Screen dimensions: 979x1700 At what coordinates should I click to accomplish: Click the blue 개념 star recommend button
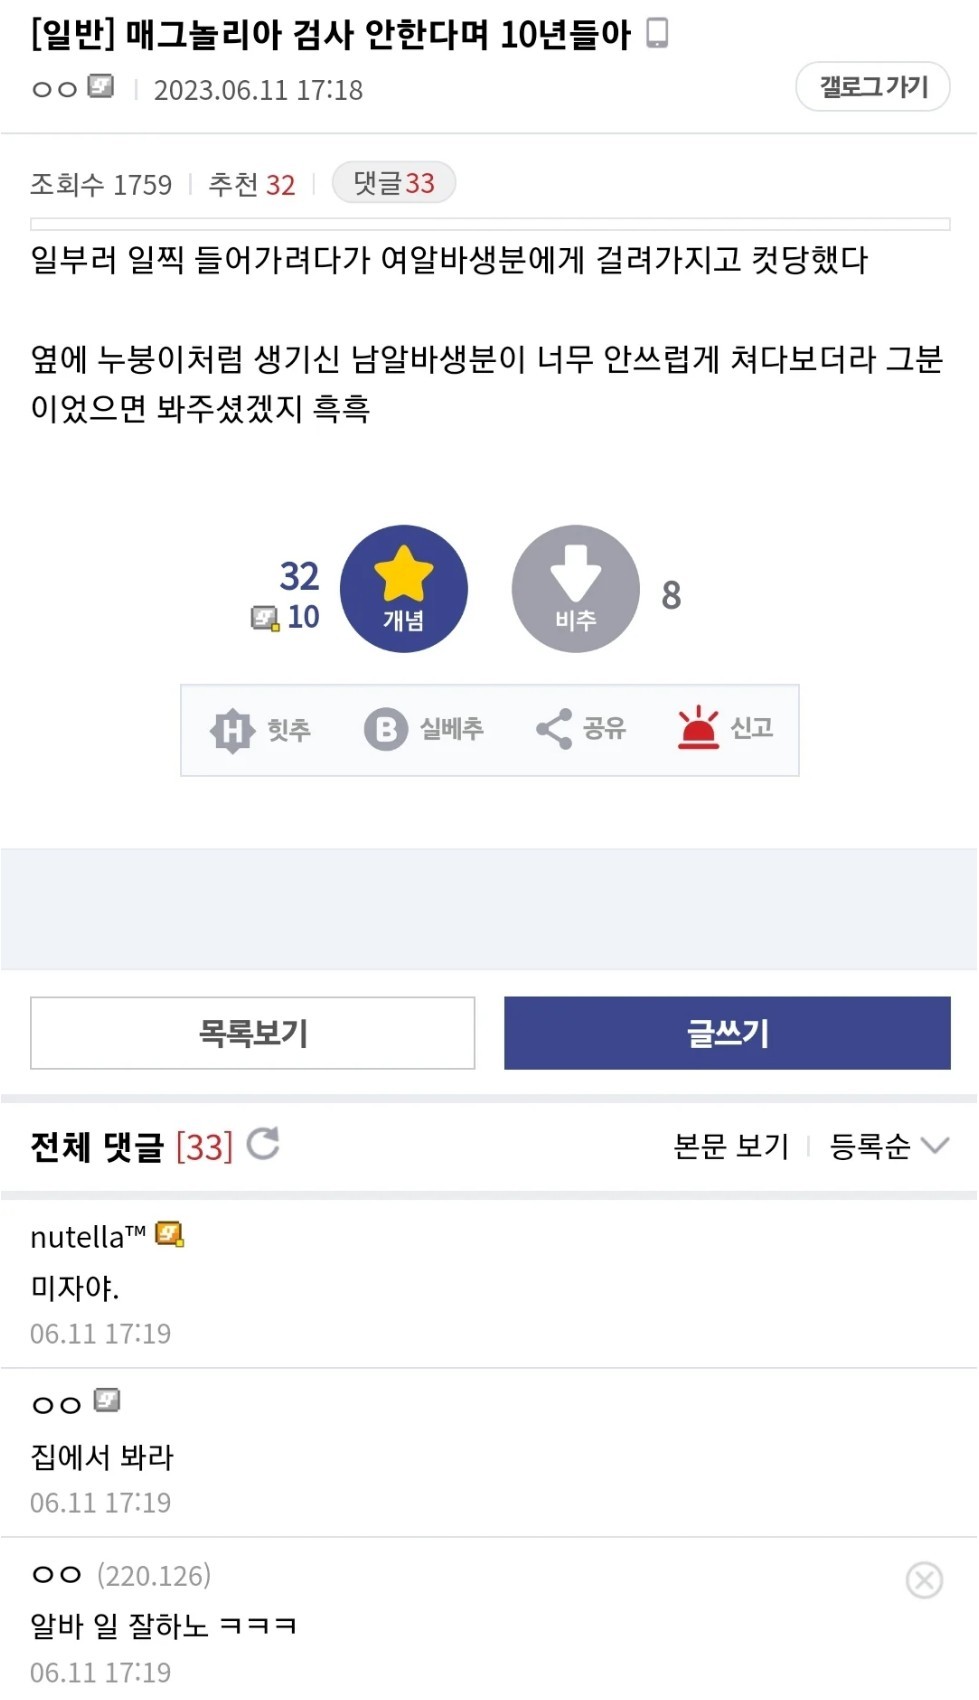click(x=403, y=589)
